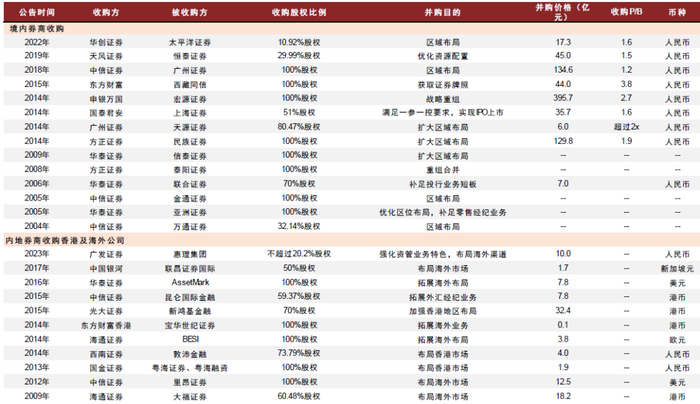
Task: Click the 超过2x P/B value
Action: (x=626, y=127)
